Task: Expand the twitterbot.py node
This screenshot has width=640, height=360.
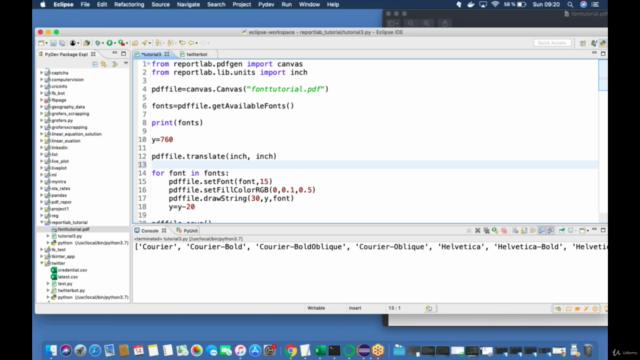Action: coord(48,290)
